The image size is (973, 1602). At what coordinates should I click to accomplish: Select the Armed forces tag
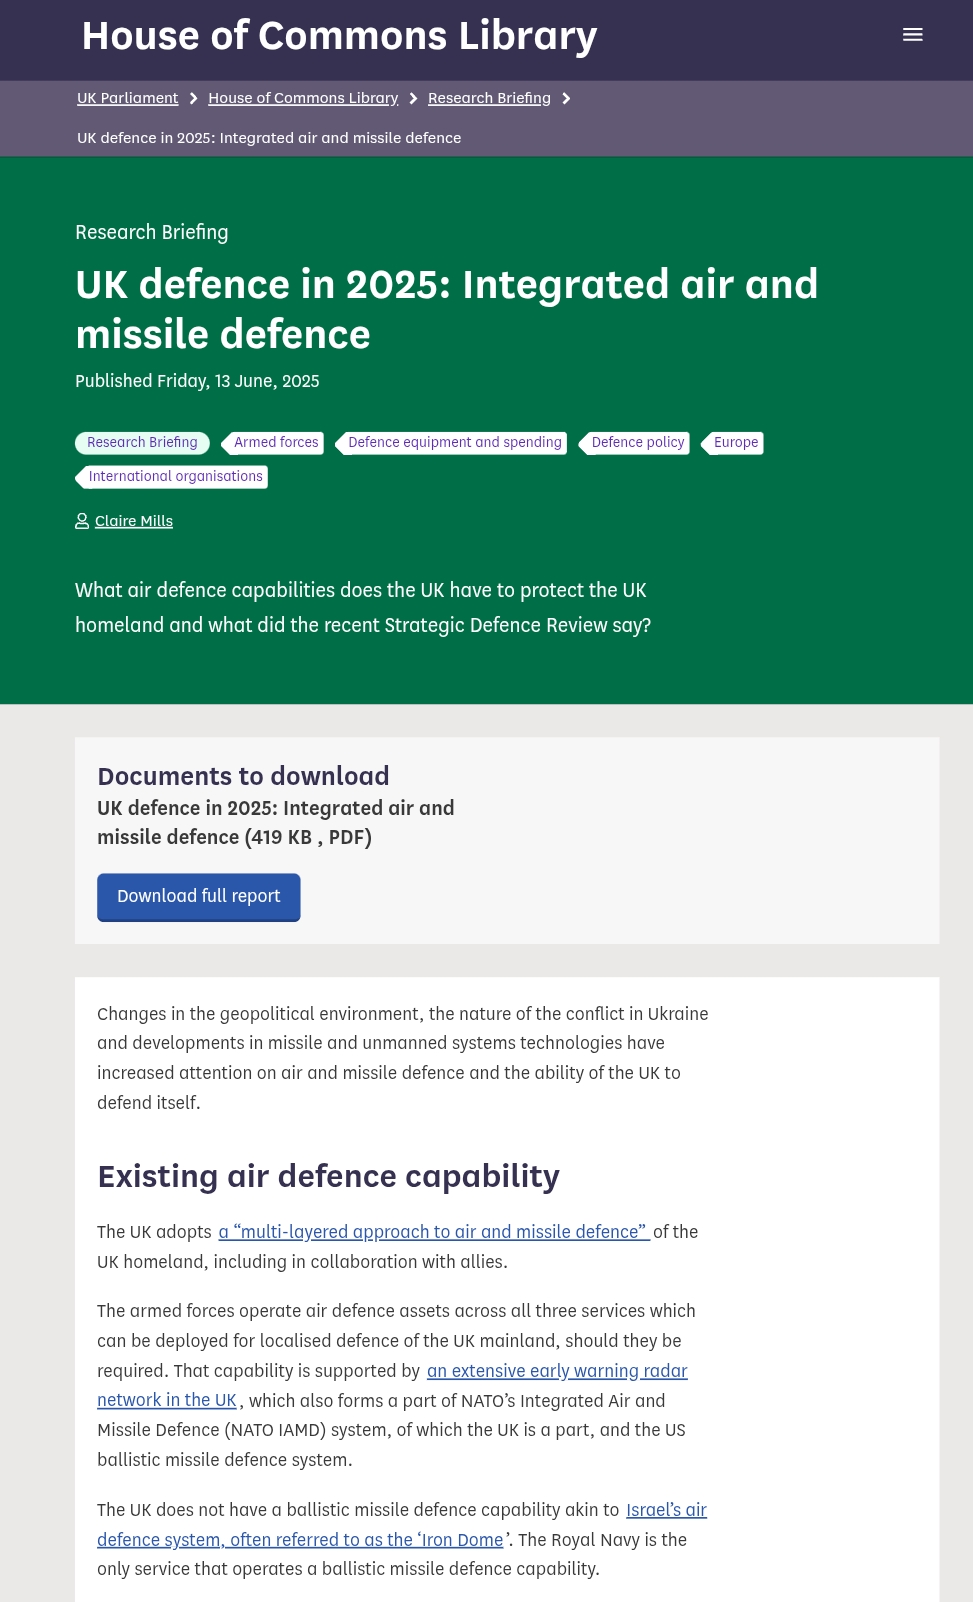pos(272,443)
